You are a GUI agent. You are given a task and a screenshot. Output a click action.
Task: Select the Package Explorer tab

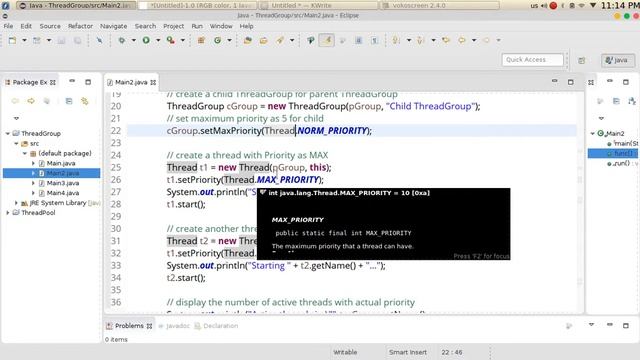point(30,82)
